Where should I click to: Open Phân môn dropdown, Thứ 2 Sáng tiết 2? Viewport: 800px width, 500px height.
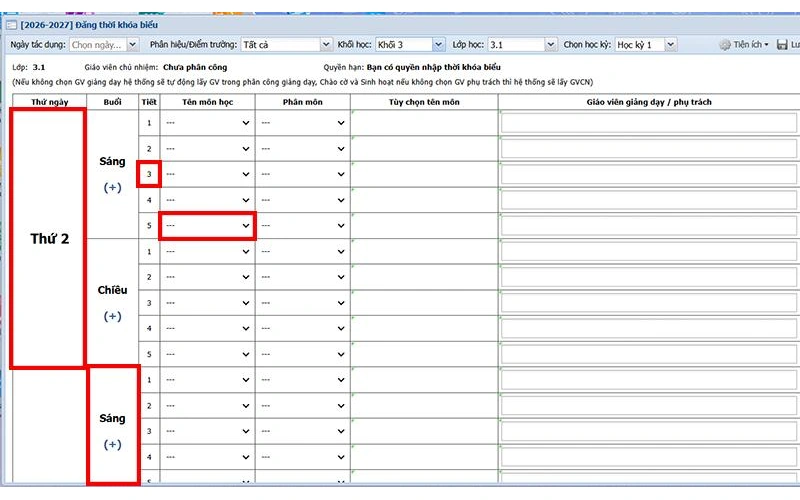(x=303, y=149)
